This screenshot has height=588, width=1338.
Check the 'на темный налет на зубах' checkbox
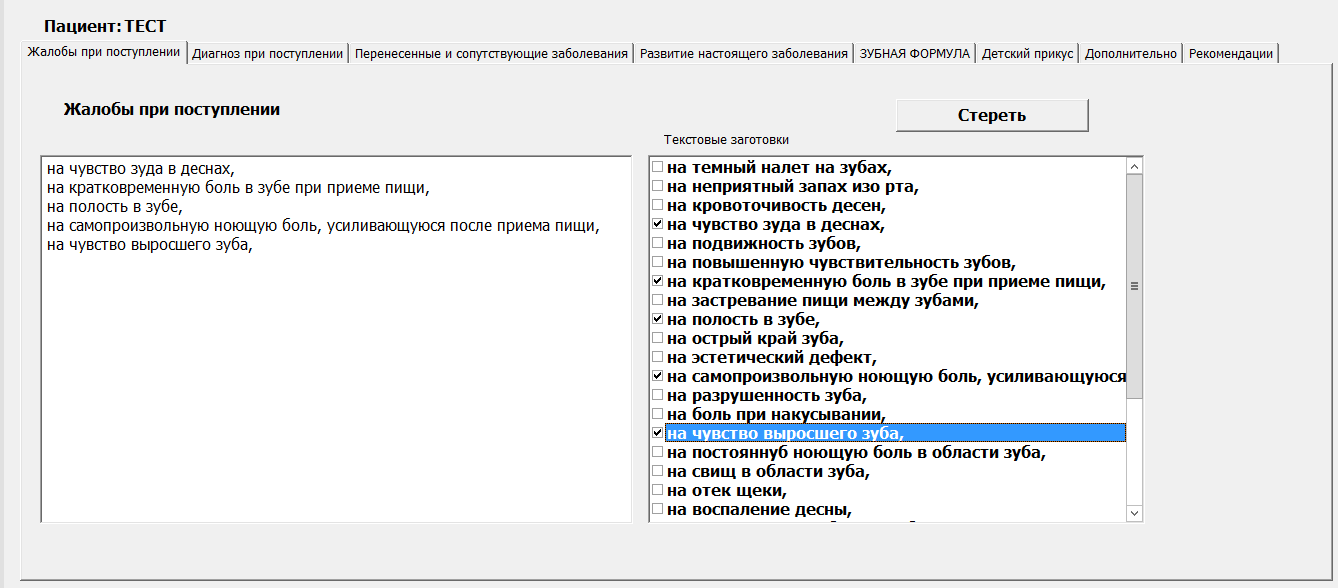(x=657, y=168)
